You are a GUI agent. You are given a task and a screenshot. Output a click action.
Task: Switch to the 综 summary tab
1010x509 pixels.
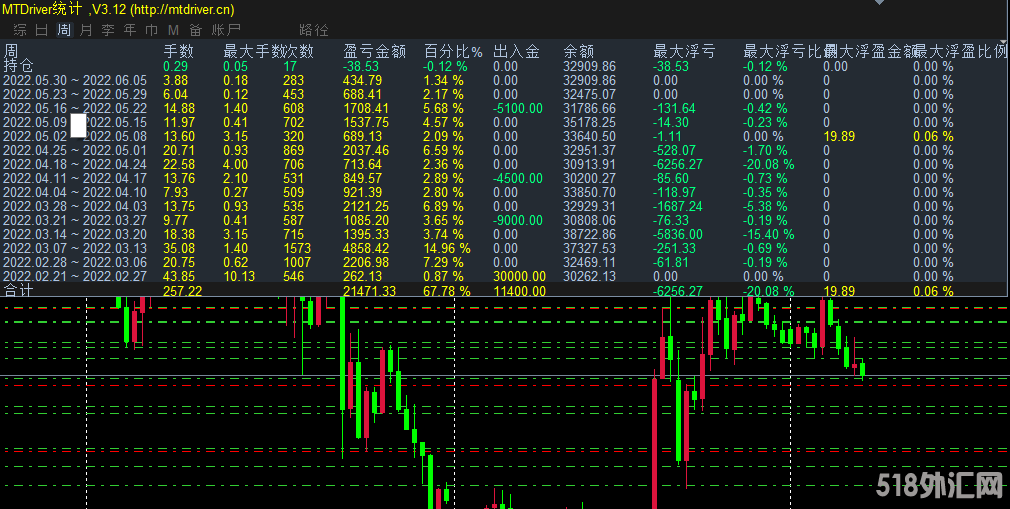coord(20,30)
